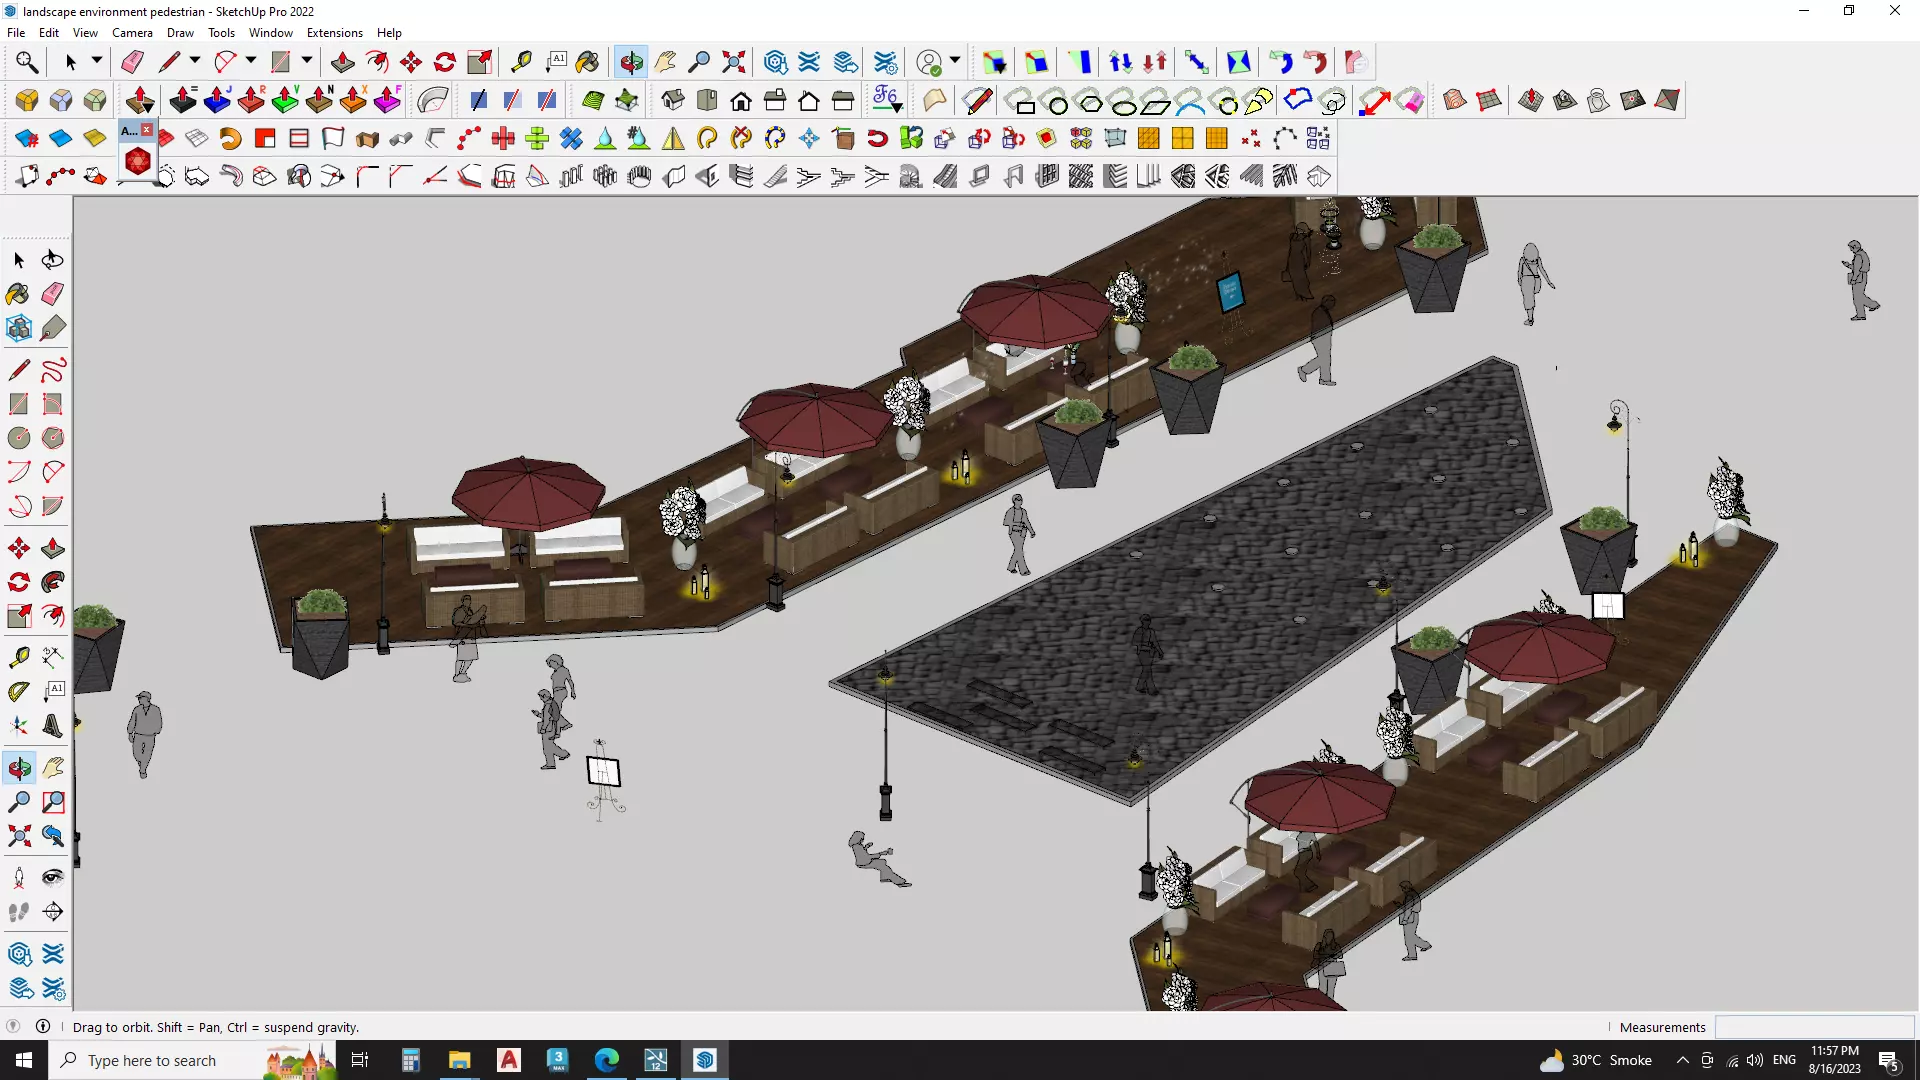Viewport: 1920px width, 1080px height.
Task: Click in the Measurements input box
Action: click(x=1813, y=1027)
